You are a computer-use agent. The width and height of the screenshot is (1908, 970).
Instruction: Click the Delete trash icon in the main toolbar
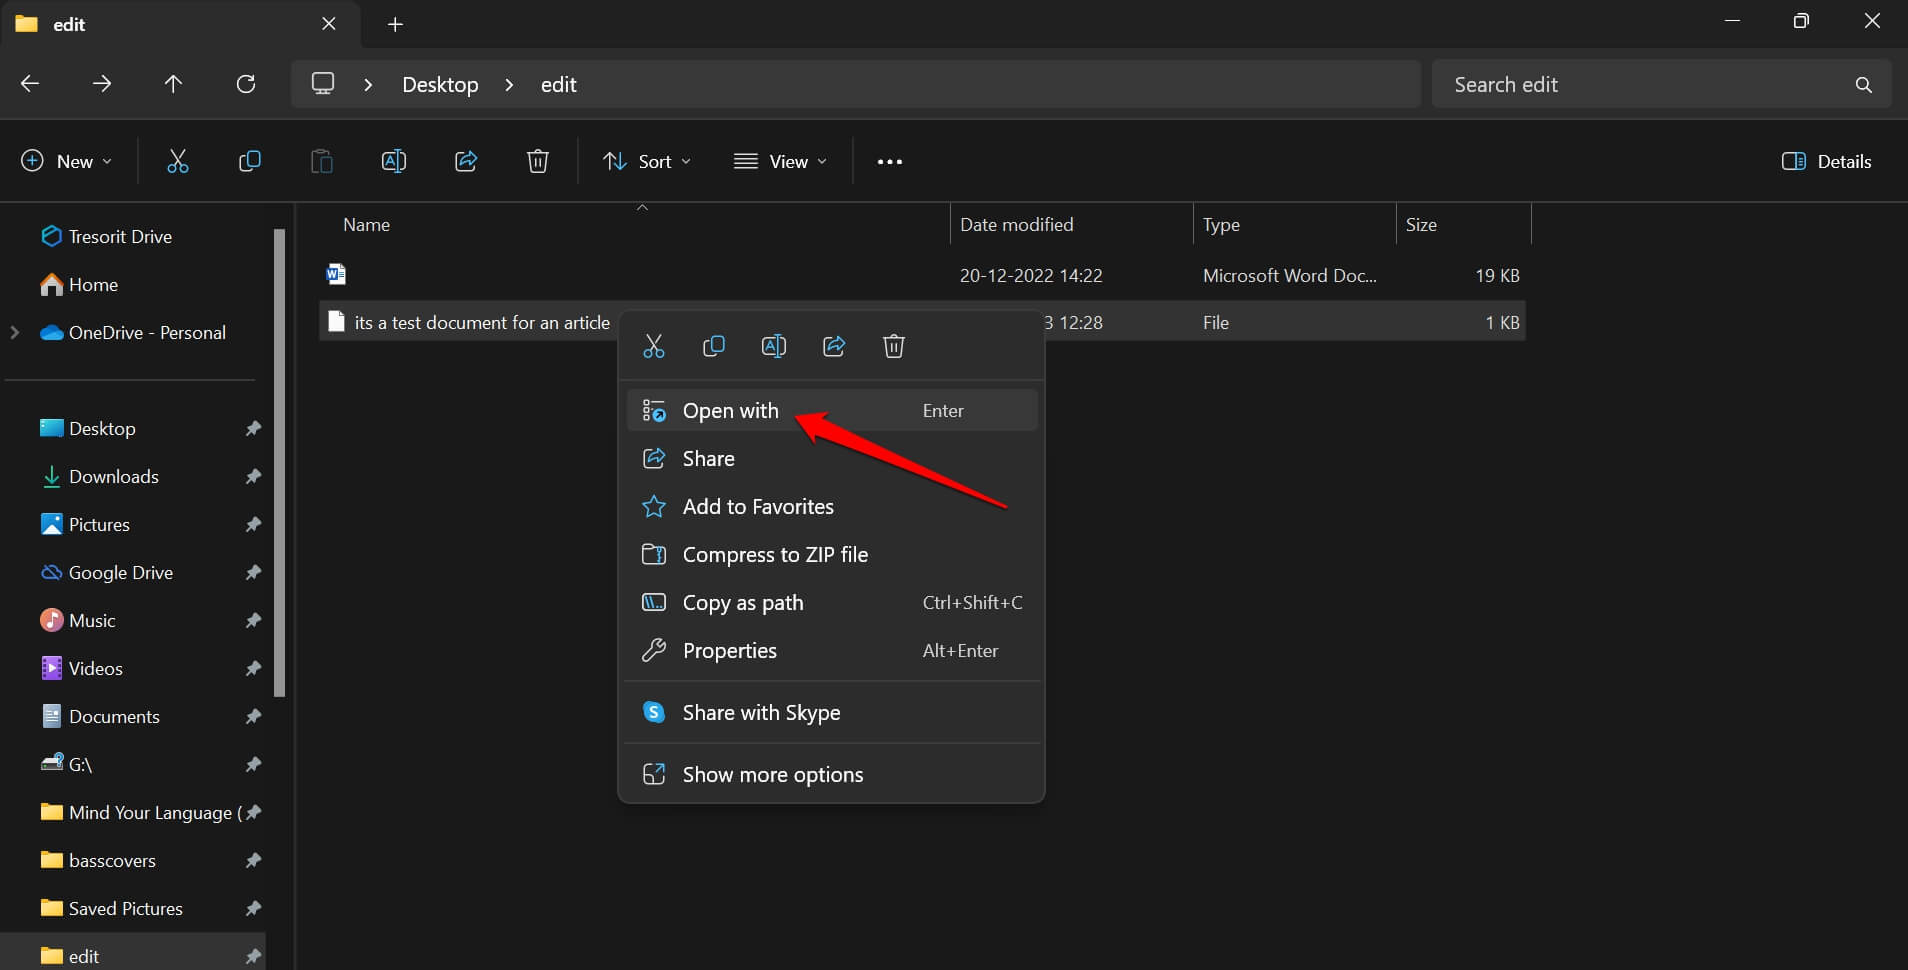coord(538,161)
